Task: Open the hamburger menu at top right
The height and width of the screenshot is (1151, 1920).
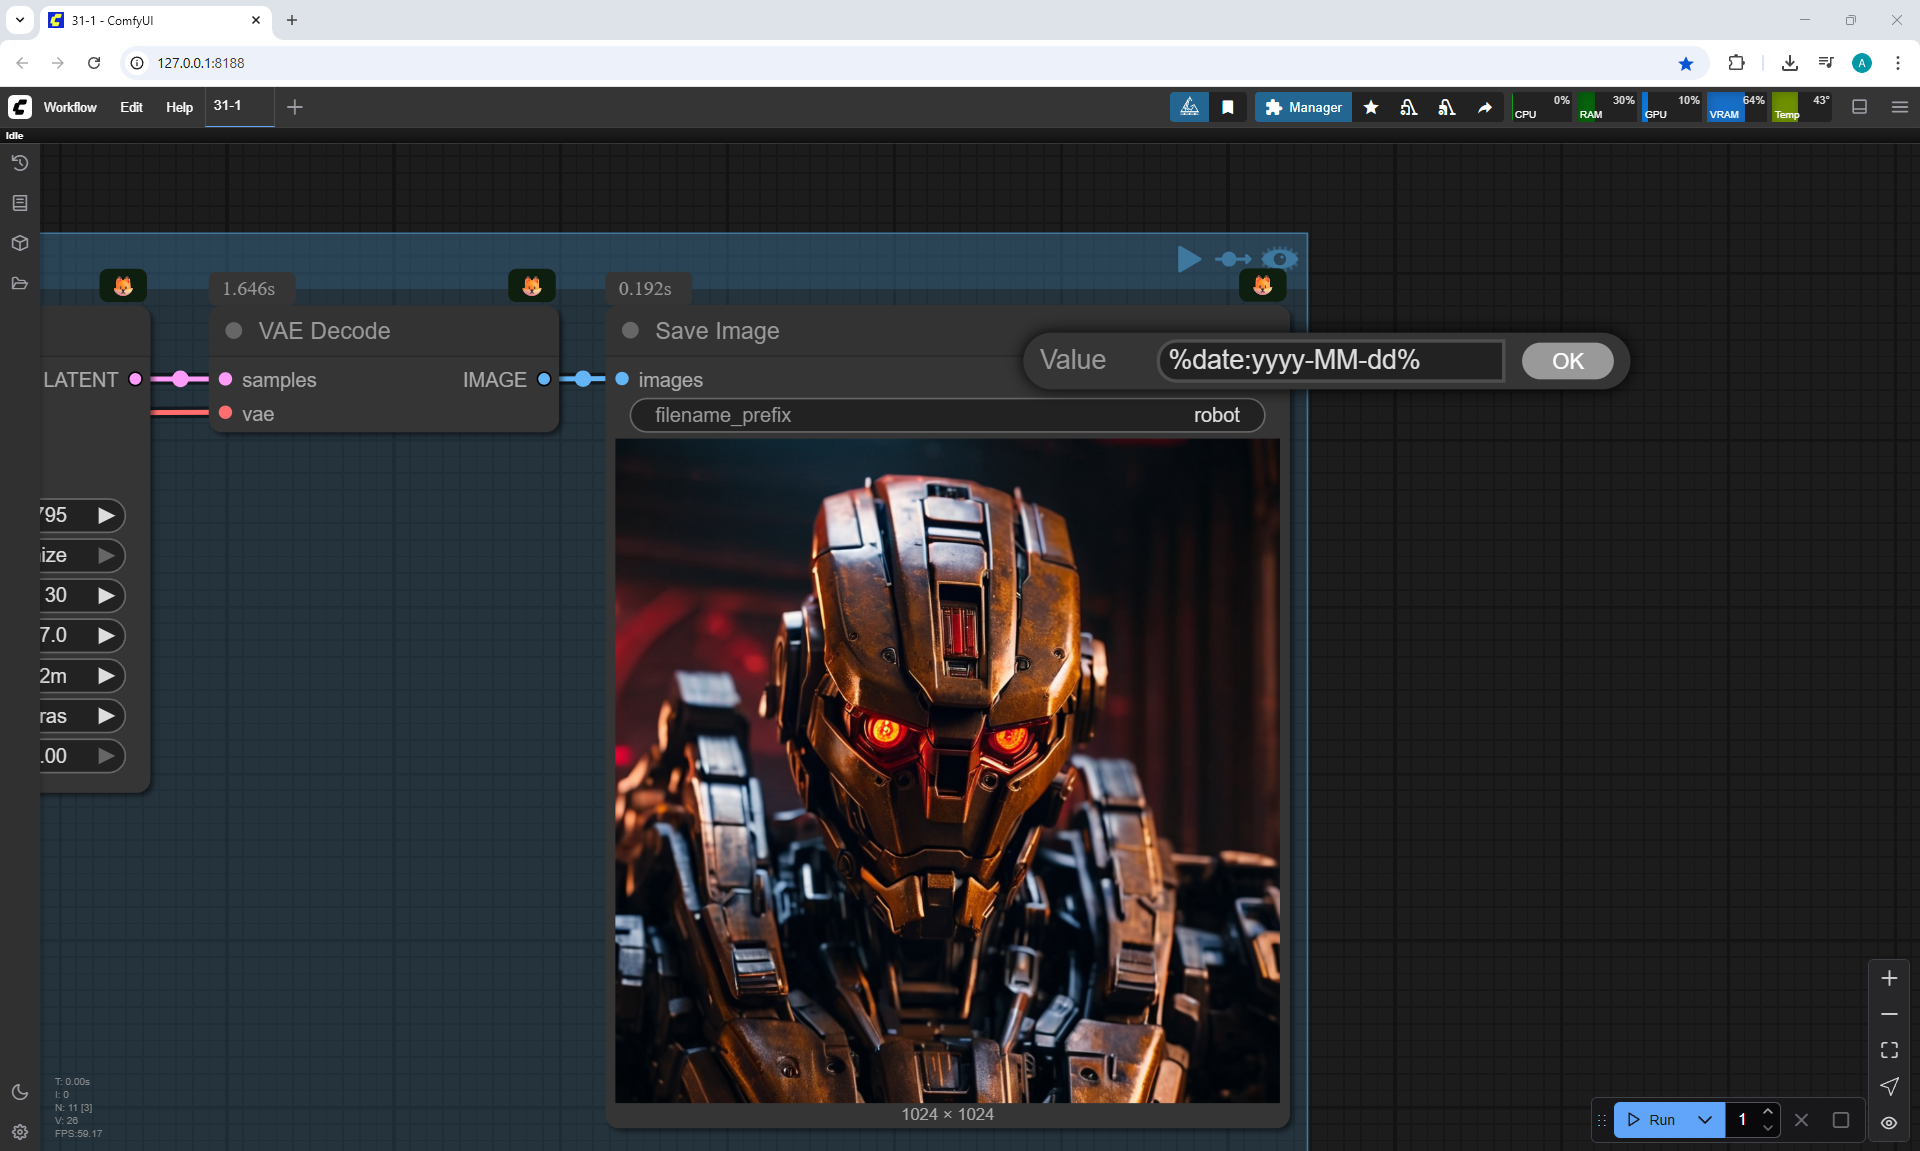Action: pos(1900,107)
